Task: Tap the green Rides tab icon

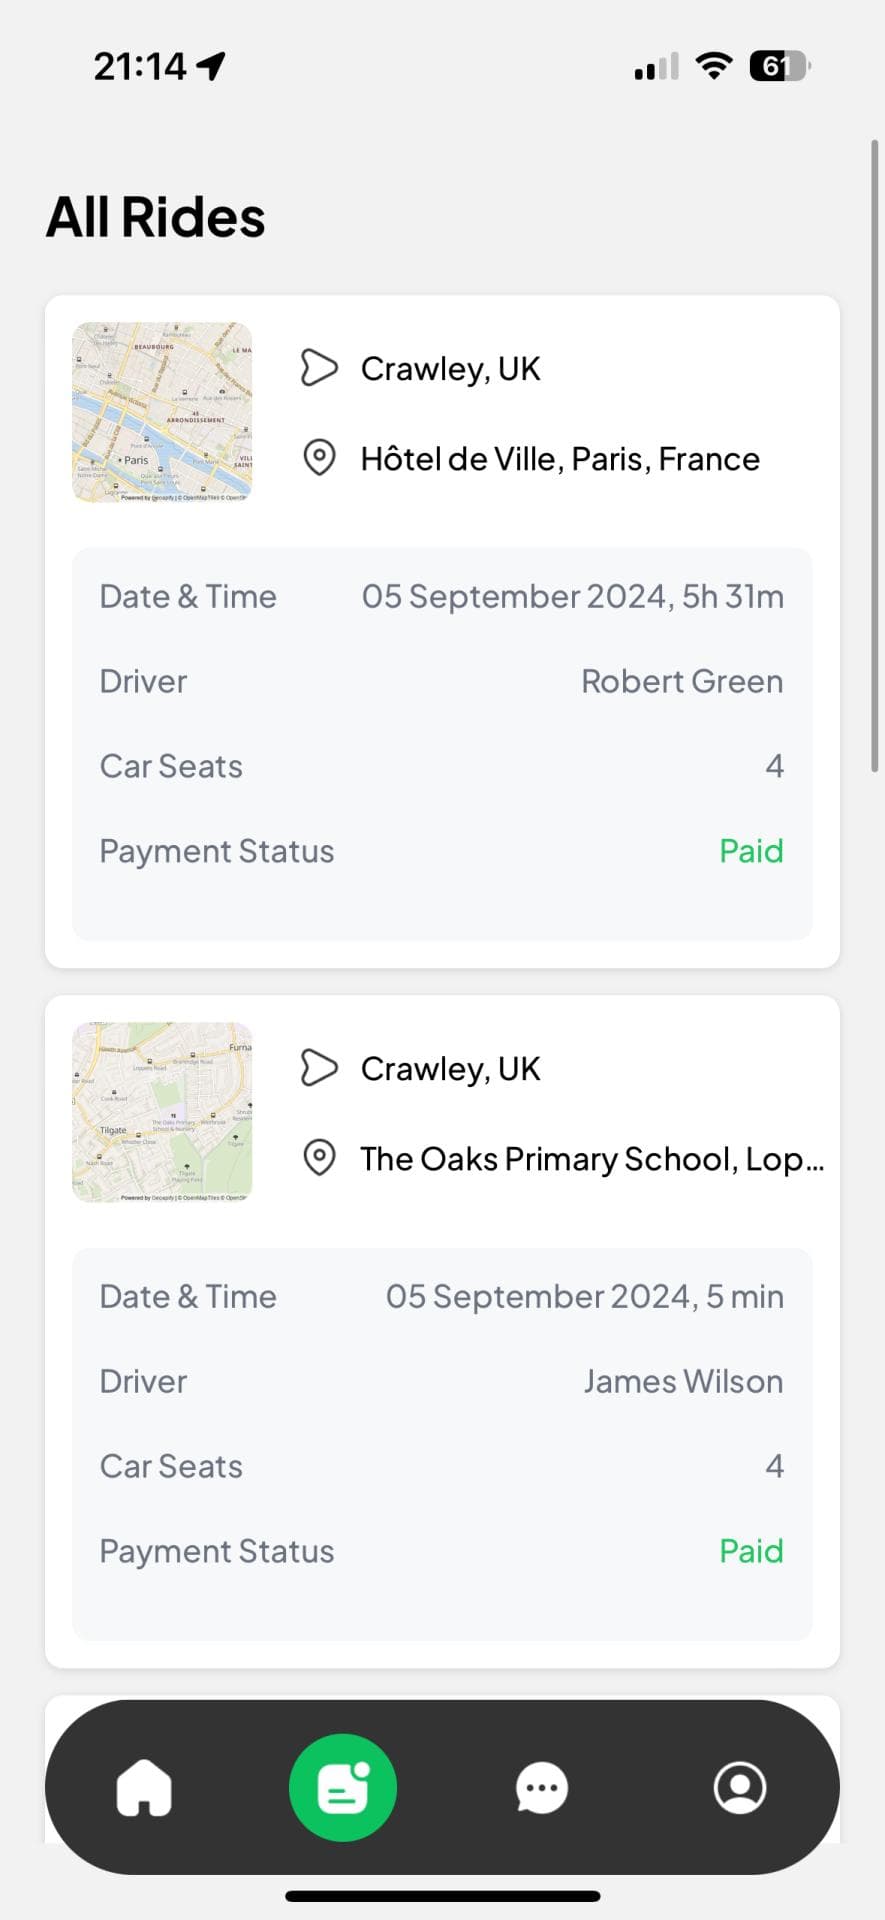Action: tap(343, 1787)
